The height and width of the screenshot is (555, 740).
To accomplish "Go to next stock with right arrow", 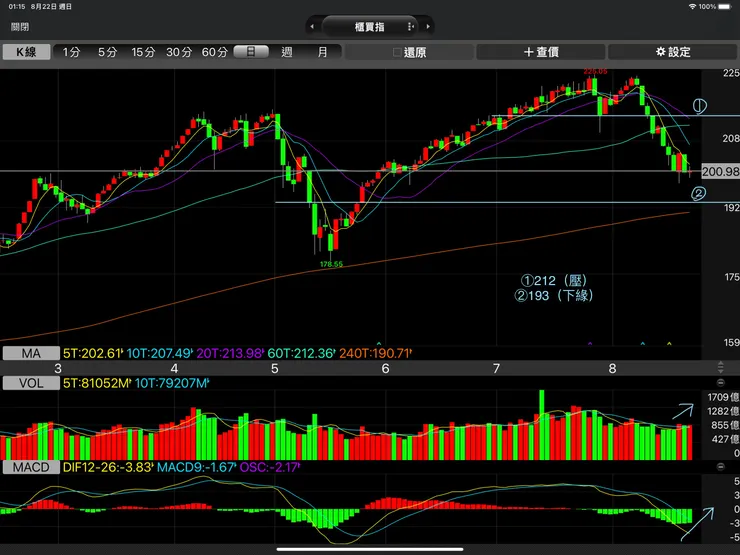I will (x=428, y=26).
